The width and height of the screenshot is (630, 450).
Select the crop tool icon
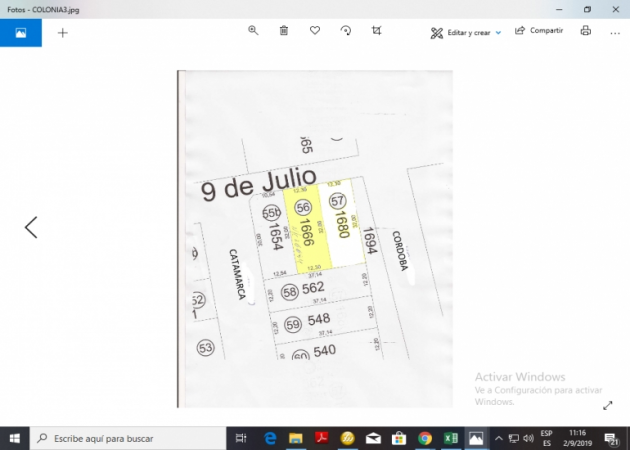click(377, 31)
